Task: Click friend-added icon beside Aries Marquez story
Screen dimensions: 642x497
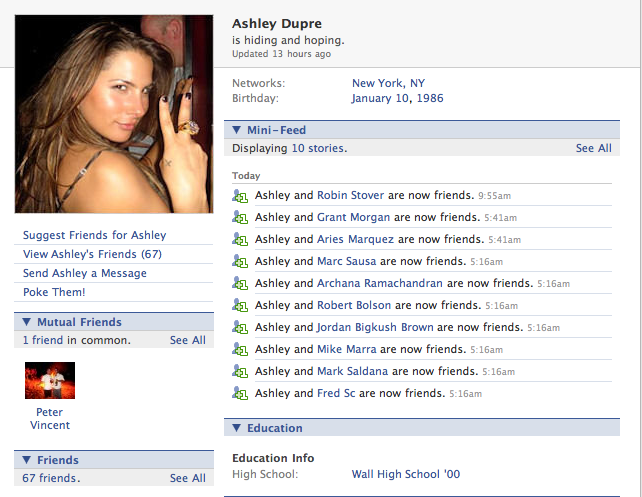Action: (240, 240)
